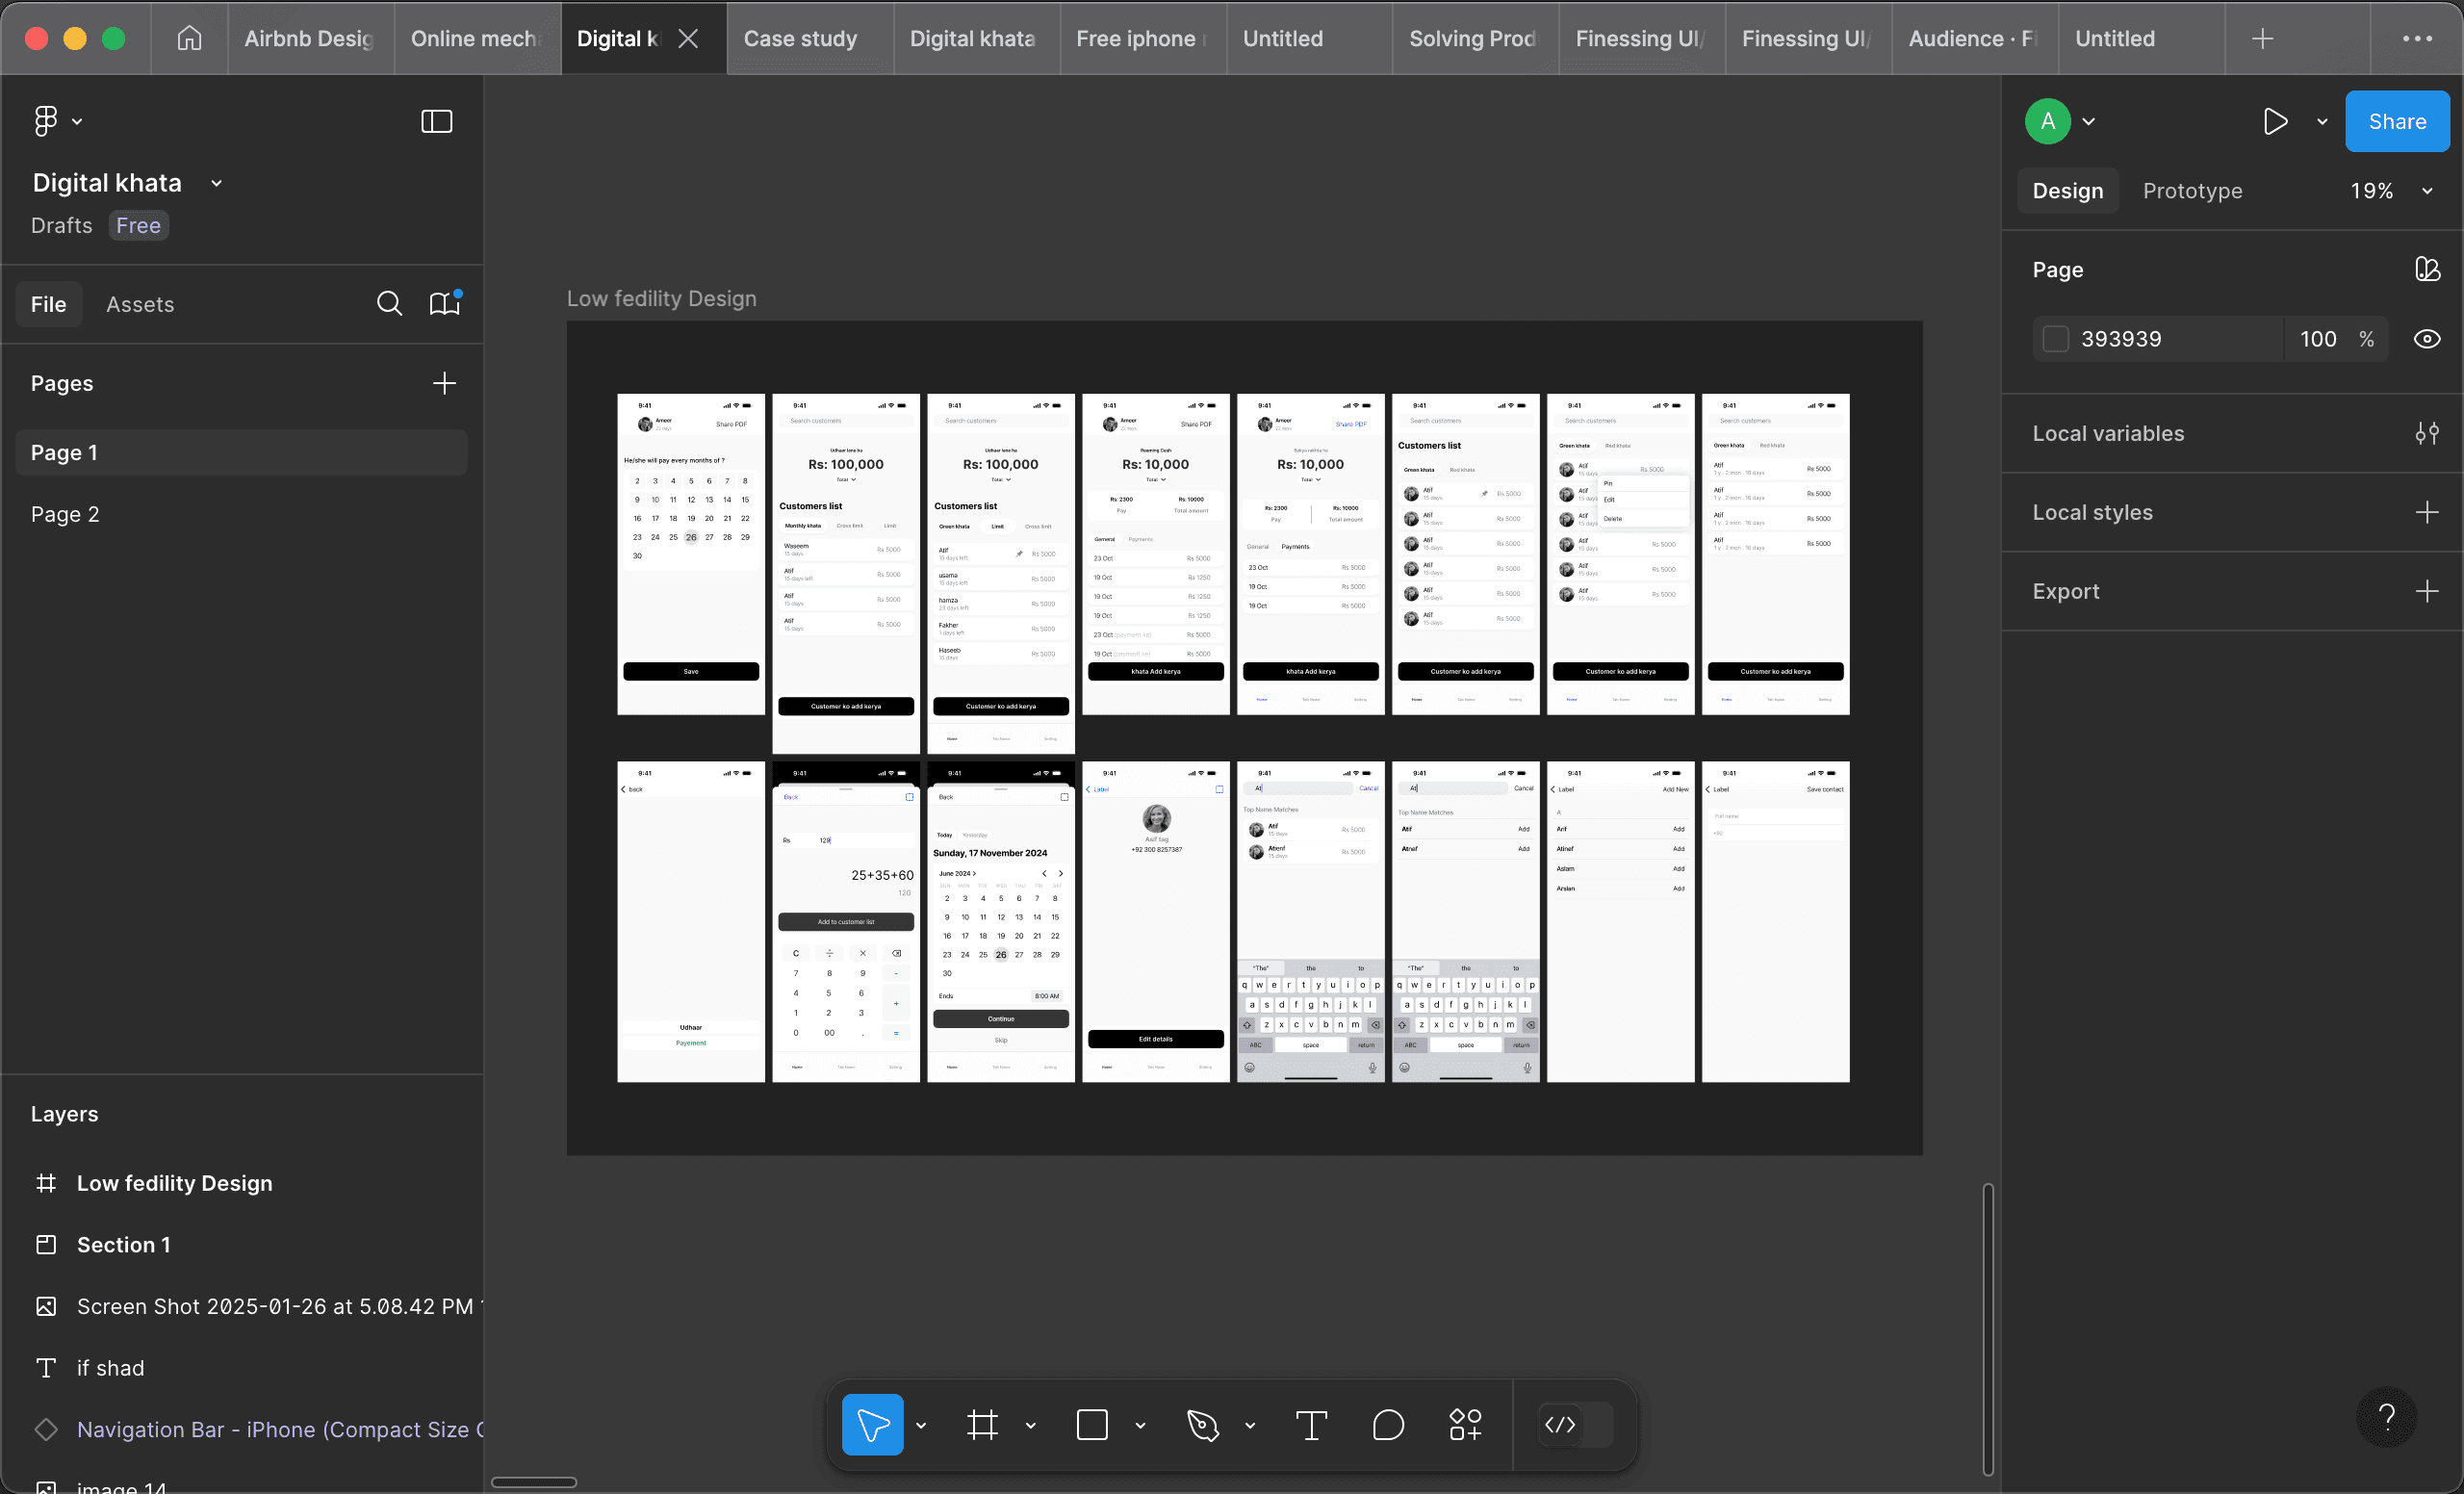Screen dimensions: 2464x1494
Task: Select Page 2 in pages list
Action: click(x=65, y=514)
